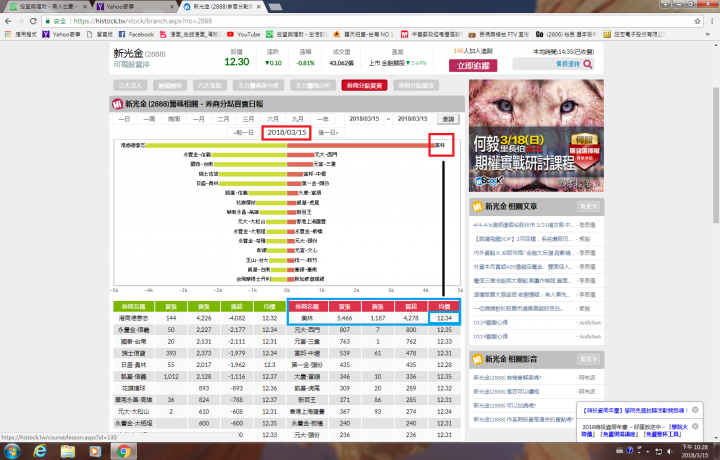
Task: Click 看更多 in the 相關影音 section
Action: pyautogui.click(x=588, y=359)
